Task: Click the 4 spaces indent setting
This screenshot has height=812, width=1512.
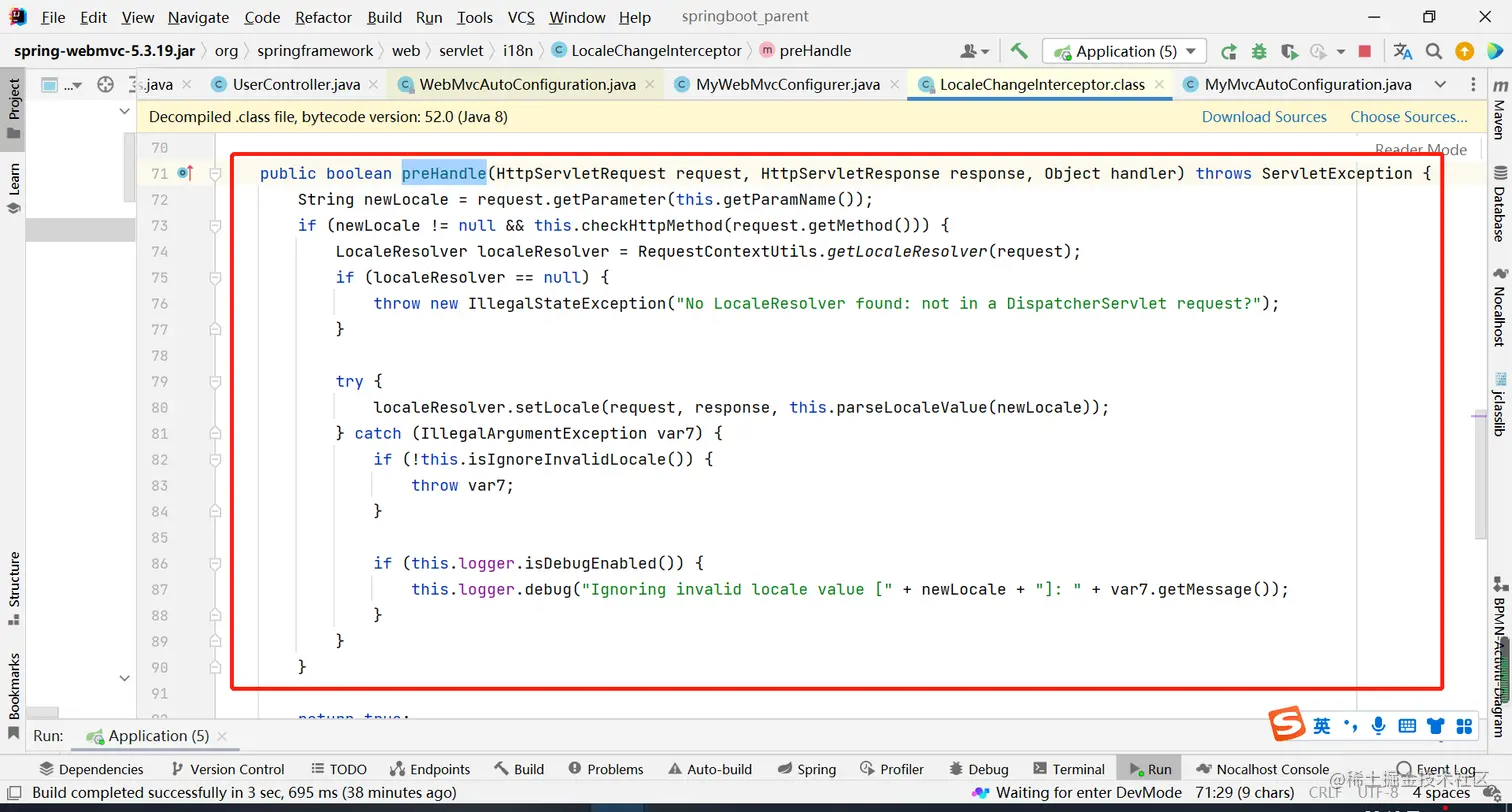Action: tap(1441, 793)
